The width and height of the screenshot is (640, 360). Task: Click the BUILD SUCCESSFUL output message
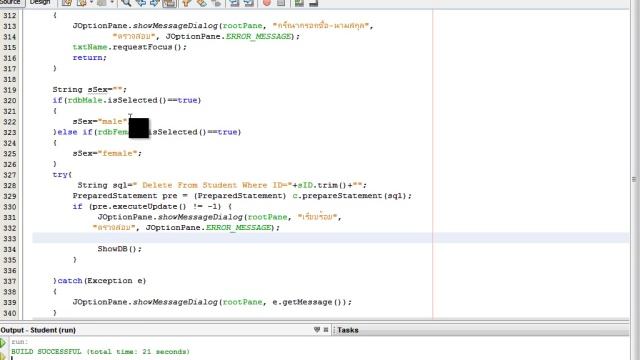pos(100,351)
